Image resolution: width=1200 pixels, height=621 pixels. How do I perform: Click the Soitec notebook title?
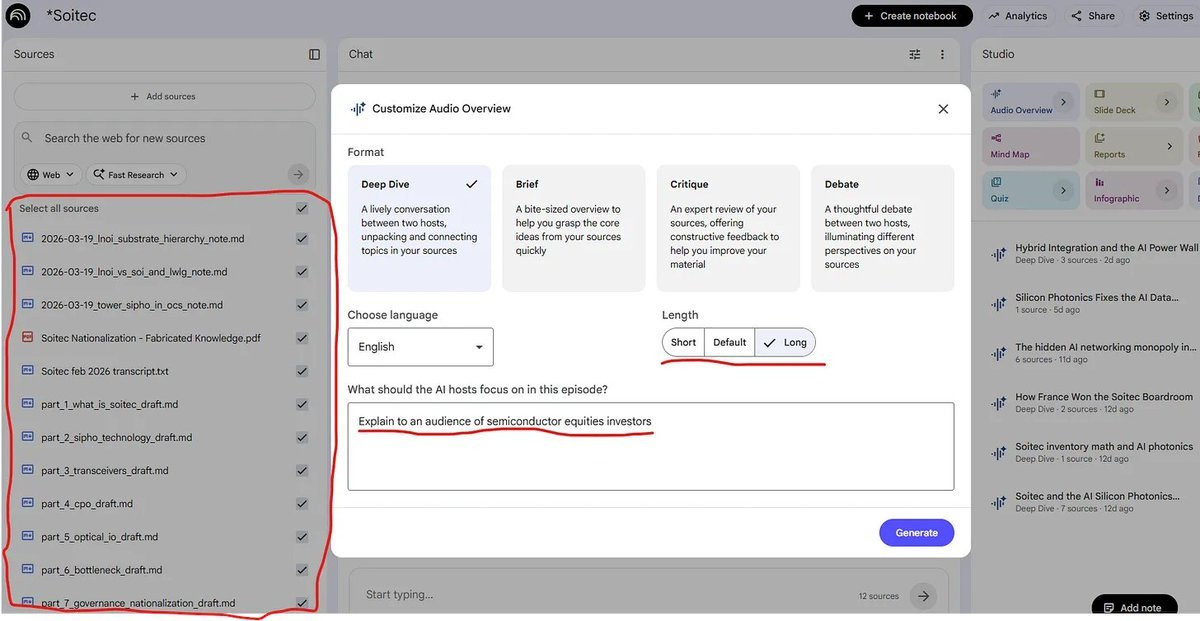point(71,16)
